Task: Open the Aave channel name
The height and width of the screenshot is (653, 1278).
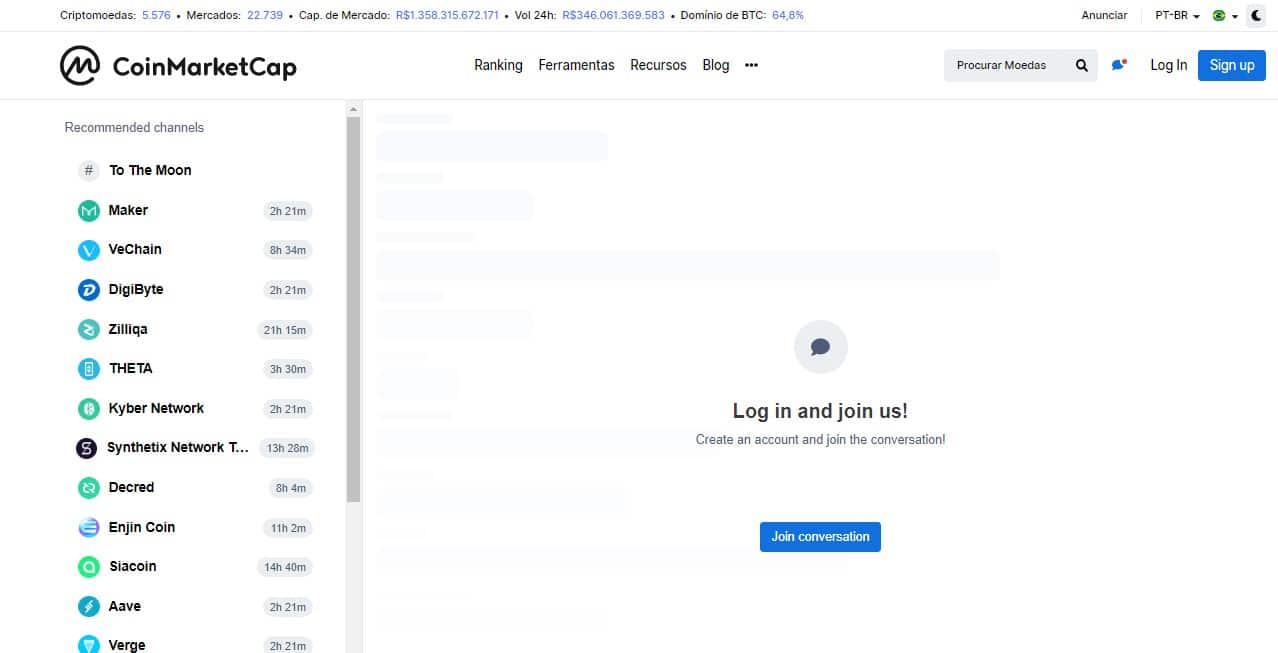Action: [125, 606]
